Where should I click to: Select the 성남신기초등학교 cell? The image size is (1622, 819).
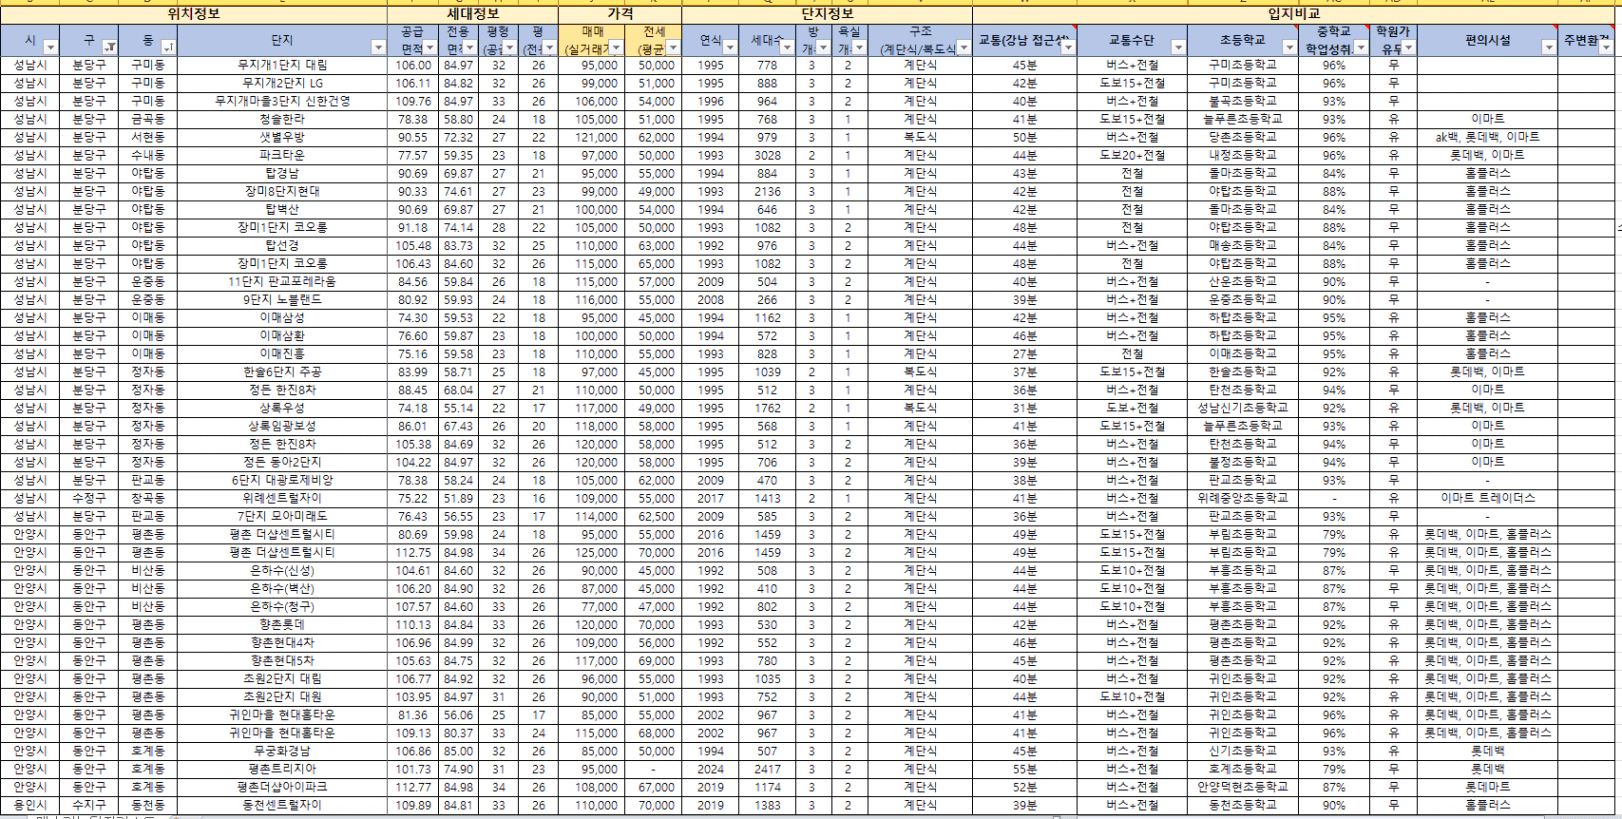point(1243,408)
